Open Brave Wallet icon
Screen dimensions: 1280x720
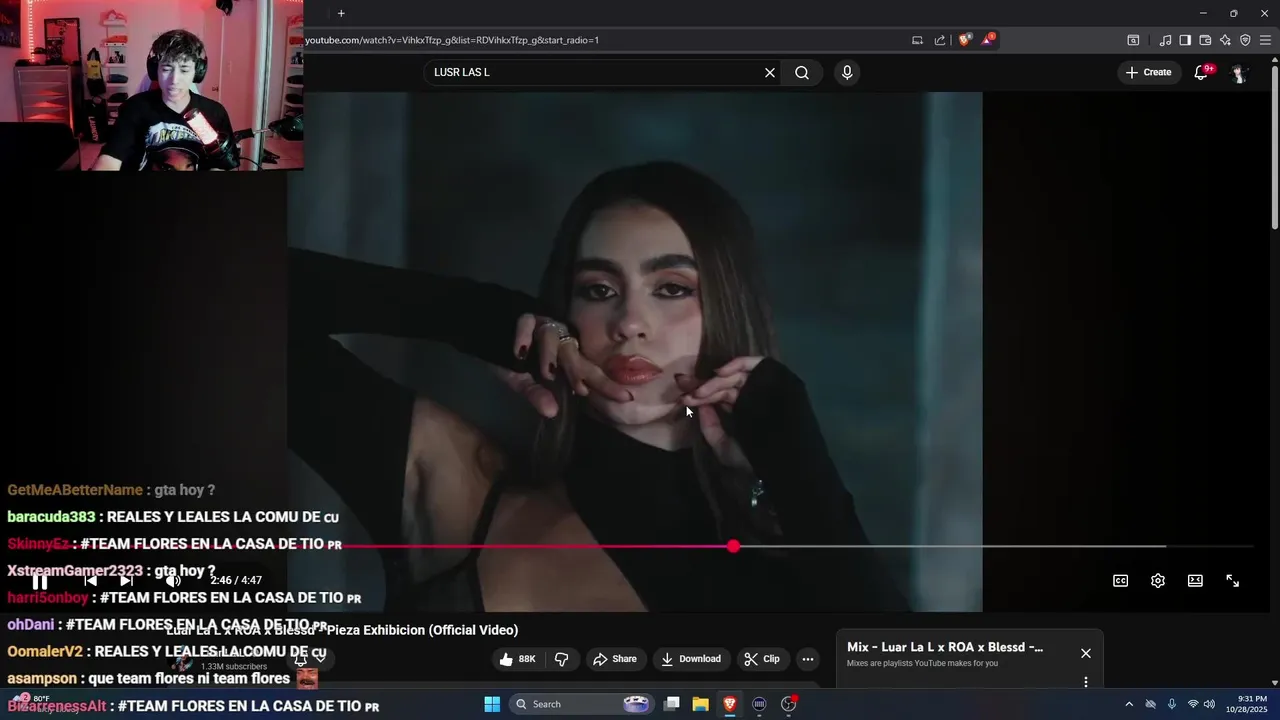(1205, 40)
